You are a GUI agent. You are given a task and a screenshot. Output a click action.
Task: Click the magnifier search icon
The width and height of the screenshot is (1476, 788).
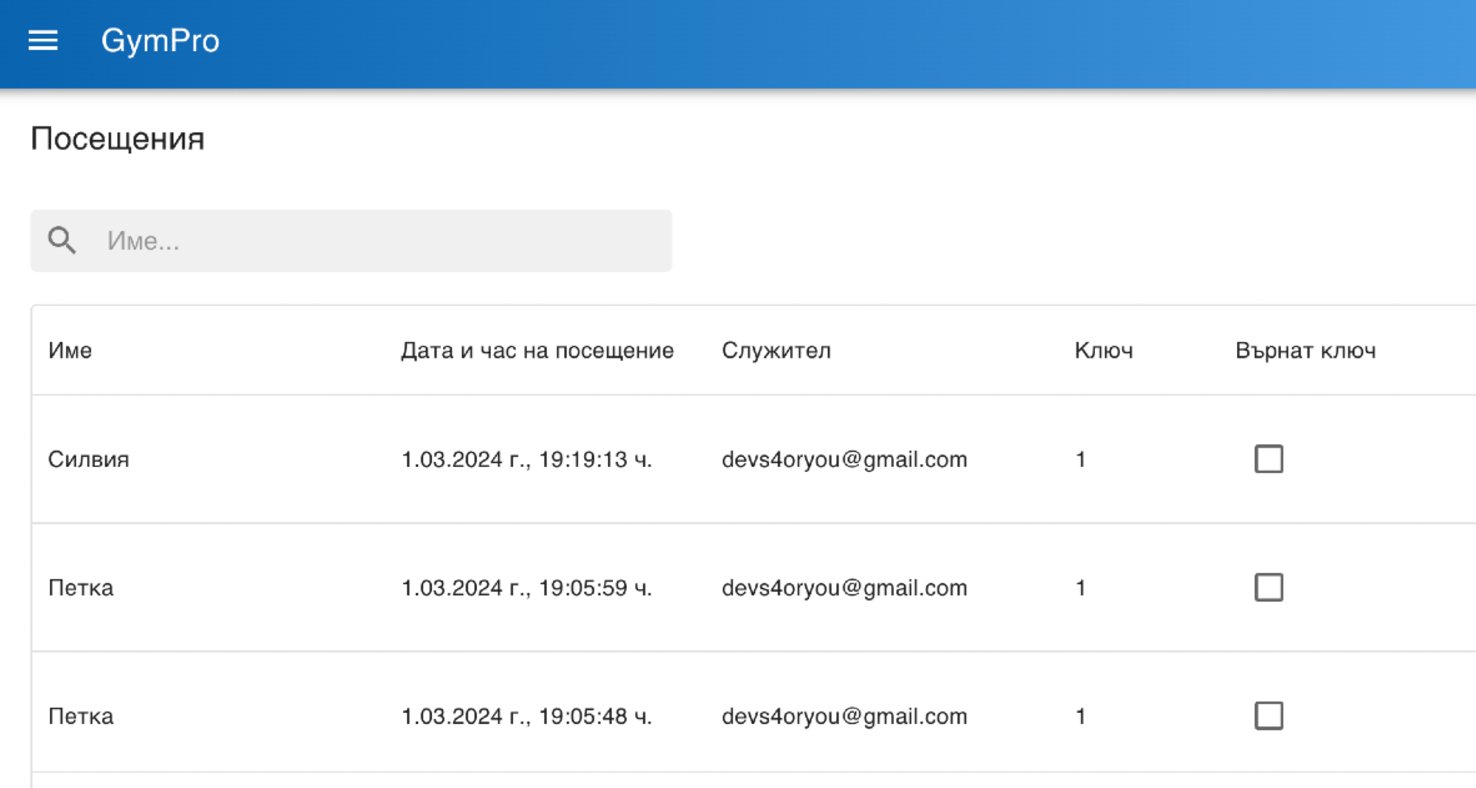(62, 241)
